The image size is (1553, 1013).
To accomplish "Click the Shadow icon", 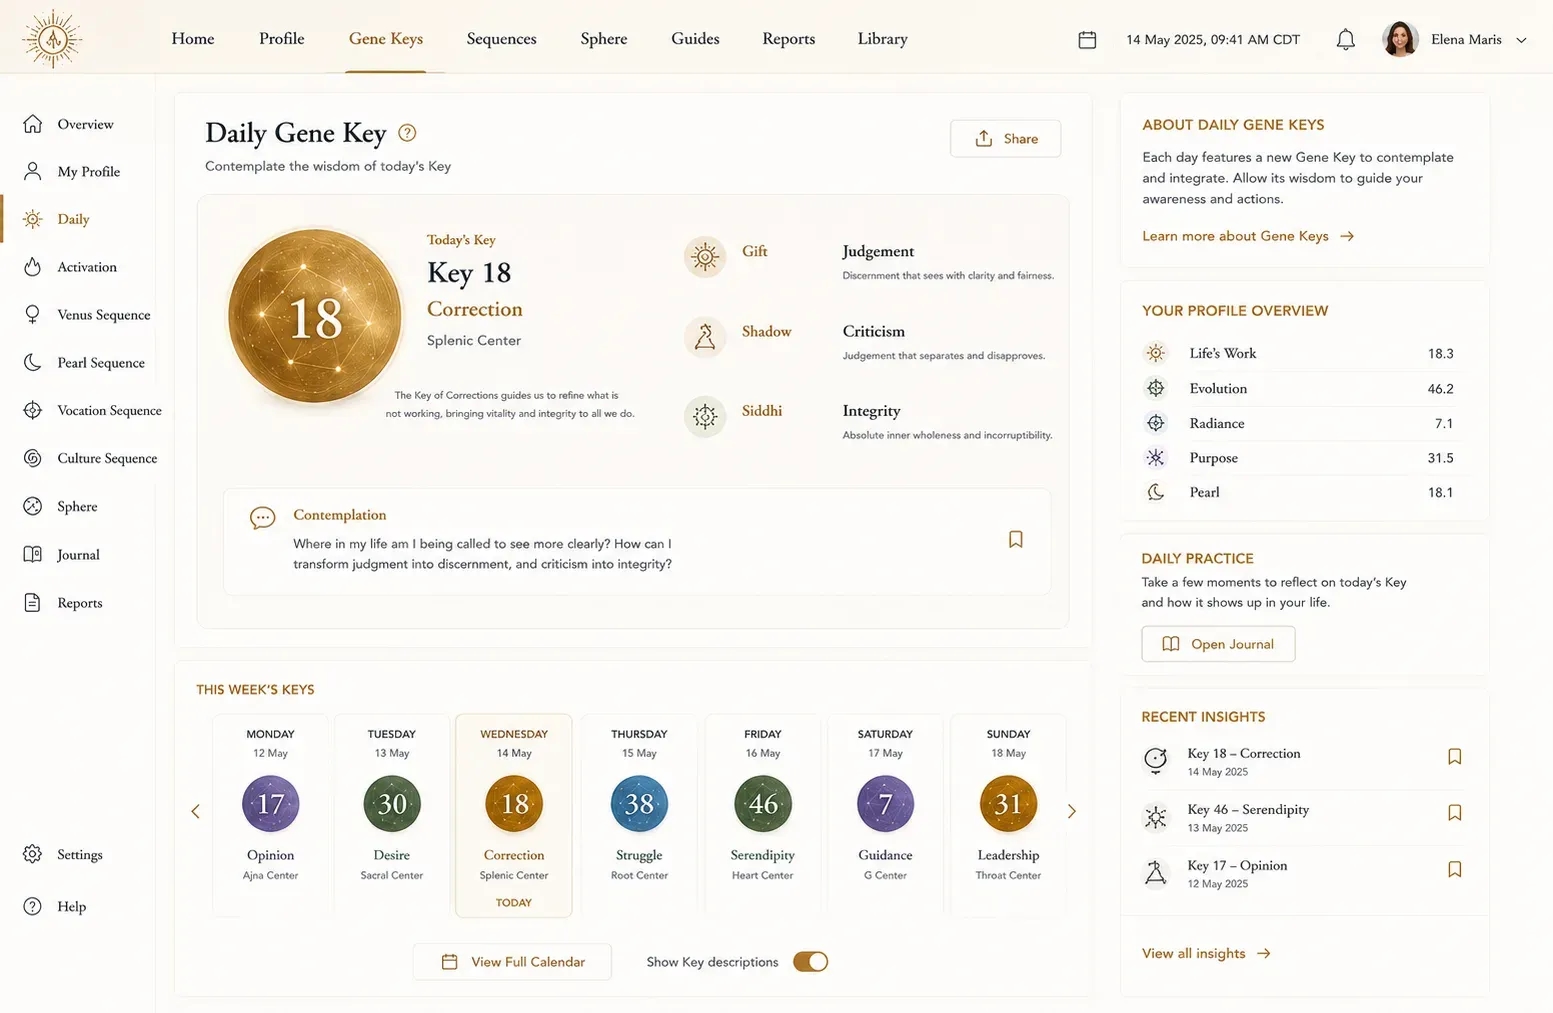I will (x=705, y=337).
